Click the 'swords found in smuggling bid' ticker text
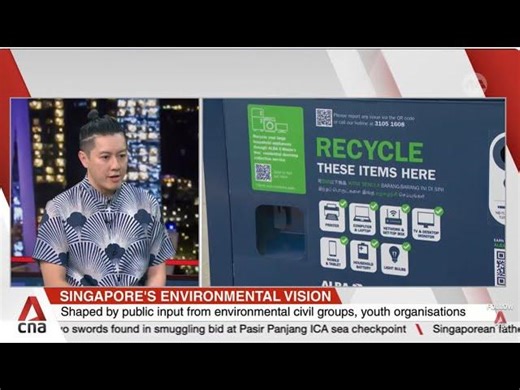Viewport: 520px width, 390px height. [232, 329]
